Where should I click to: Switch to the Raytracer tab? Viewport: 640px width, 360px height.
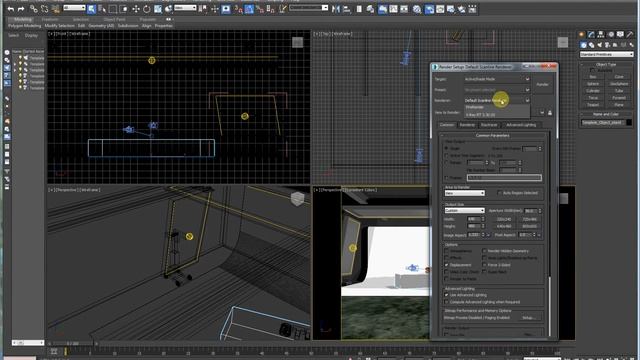click(489, 125)
